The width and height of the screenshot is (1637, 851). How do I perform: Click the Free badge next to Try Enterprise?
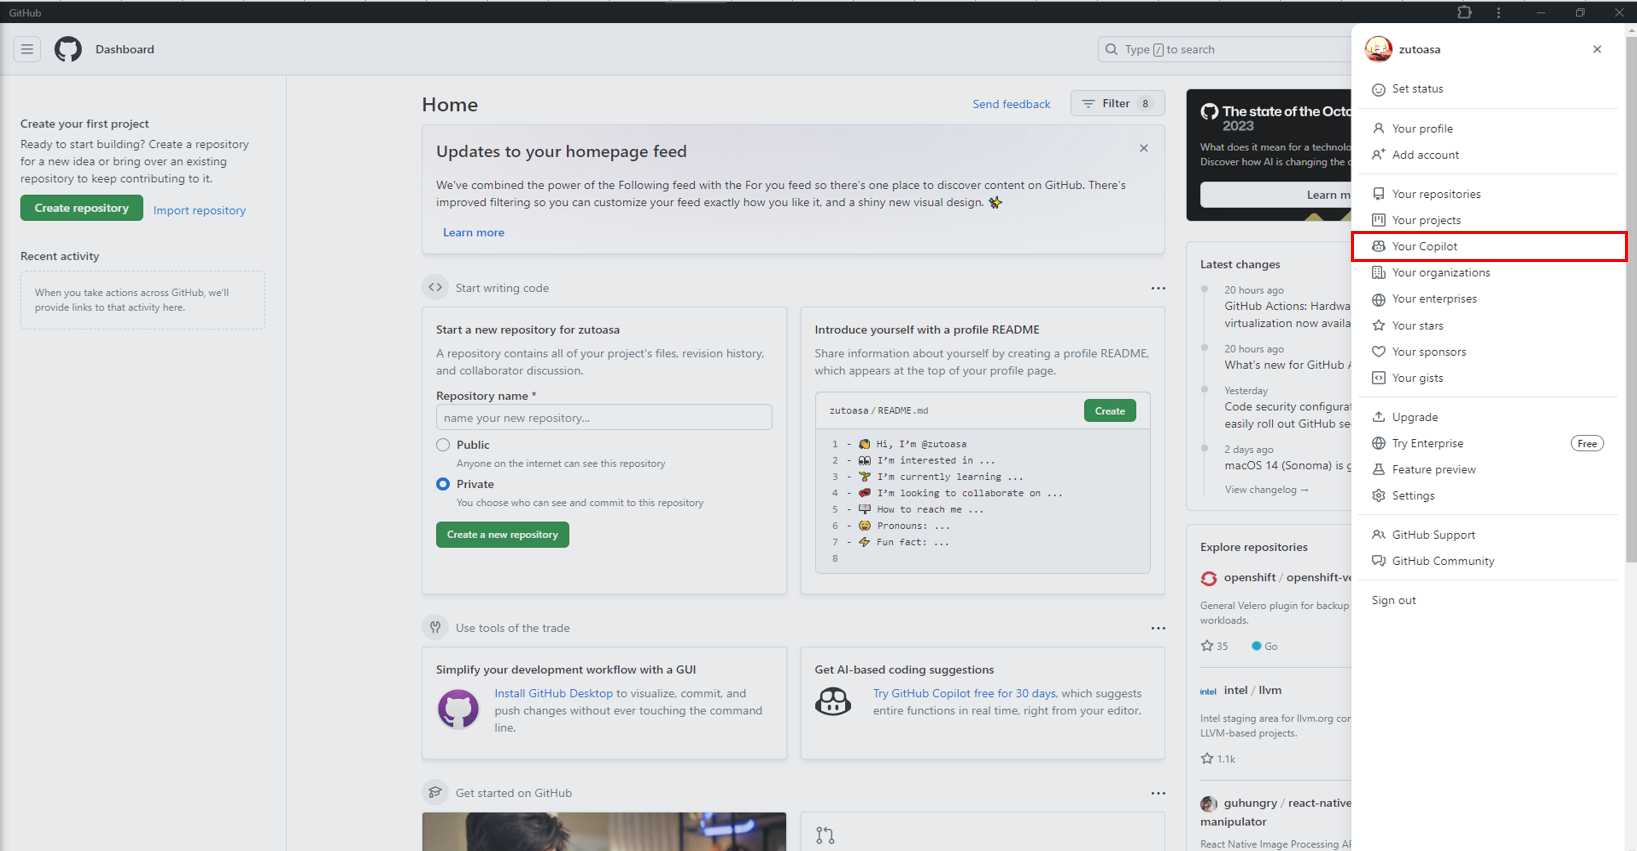tap(1587, 443)
